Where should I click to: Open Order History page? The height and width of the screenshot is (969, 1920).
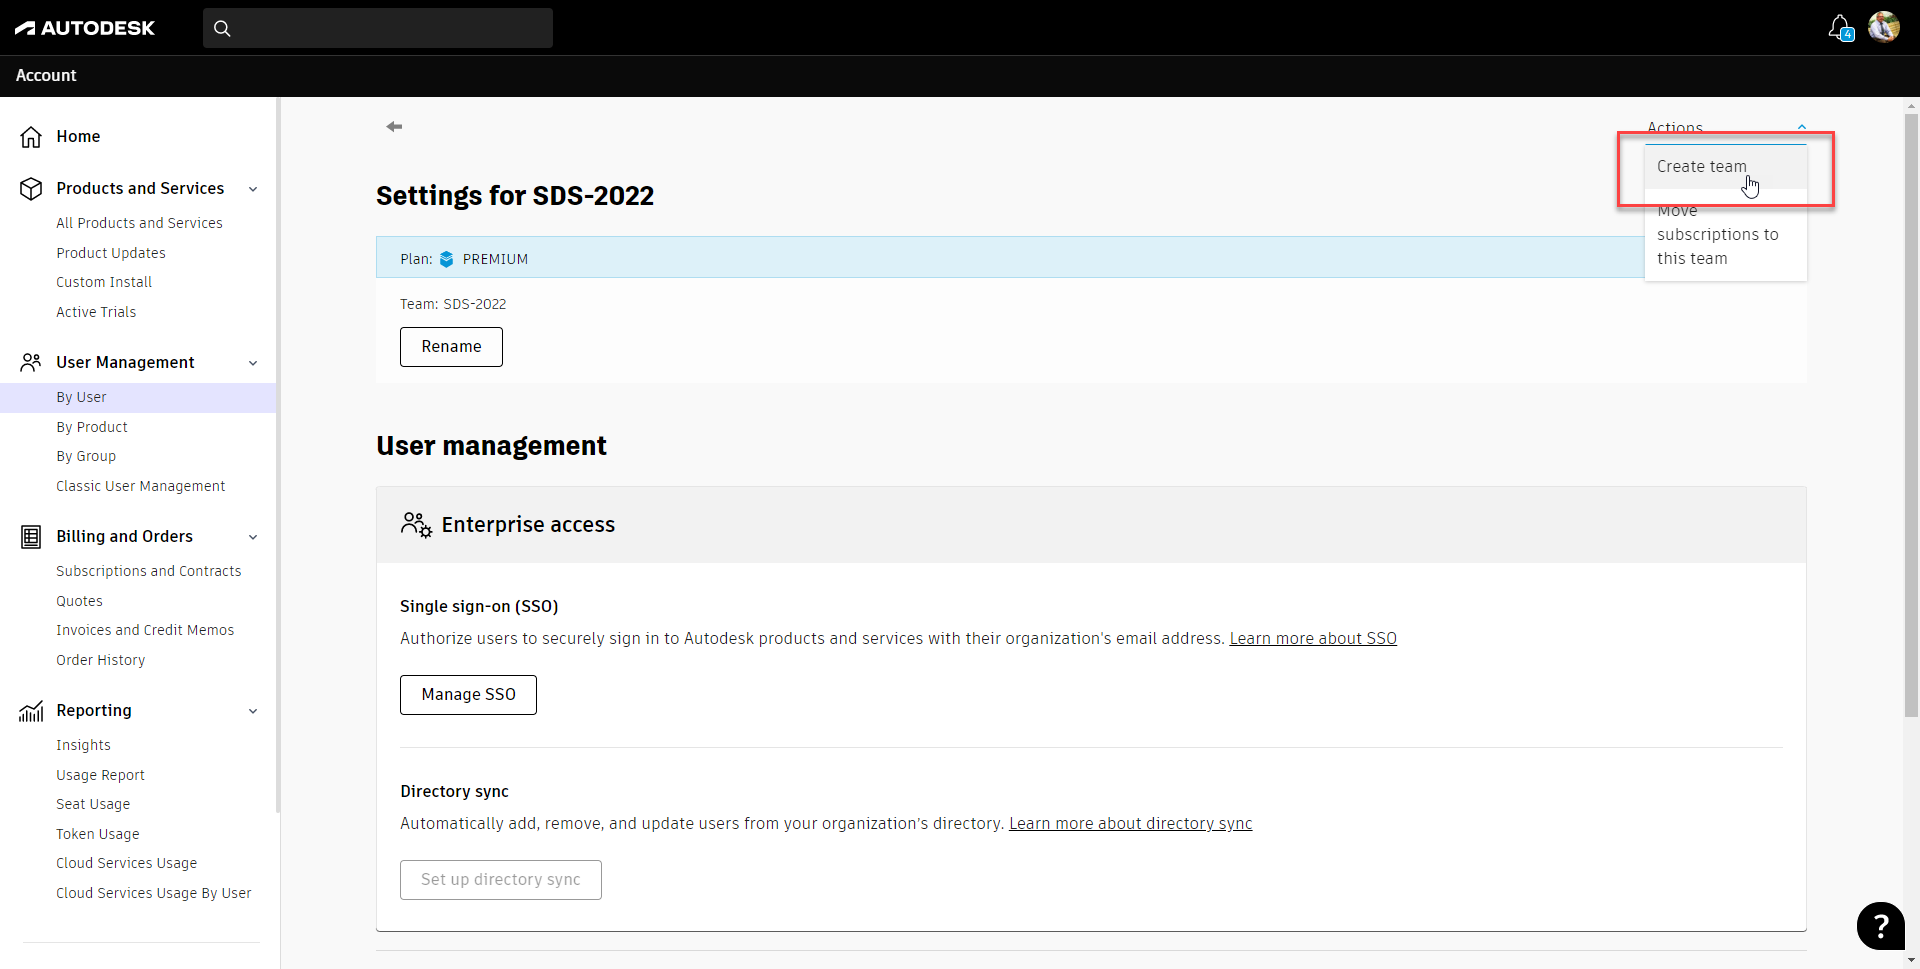pos(100,660)
